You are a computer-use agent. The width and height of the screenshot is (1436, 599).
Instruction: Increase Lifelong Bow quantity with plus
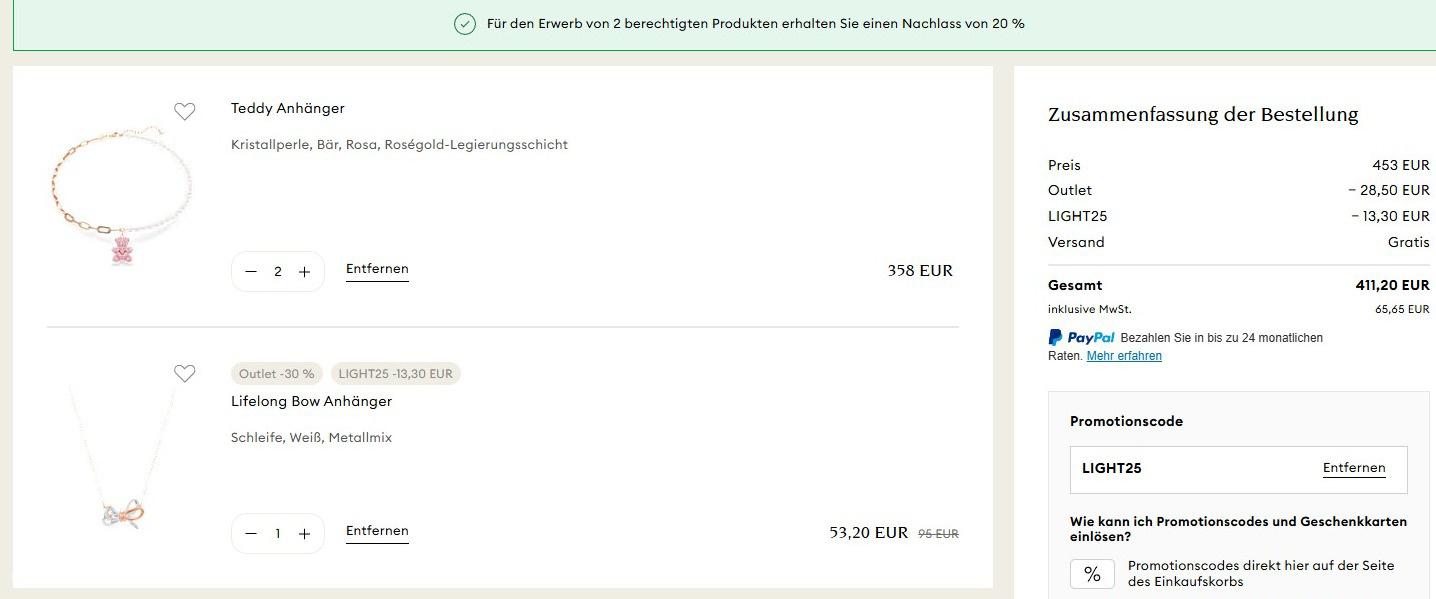[x=305, y=534]
